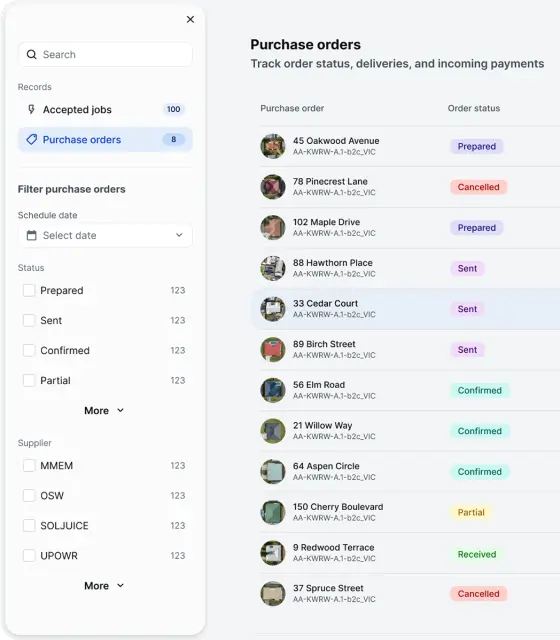Close the sidebar panel with X icon
This screenshot has width=560, height=640.
click(190, 19)
